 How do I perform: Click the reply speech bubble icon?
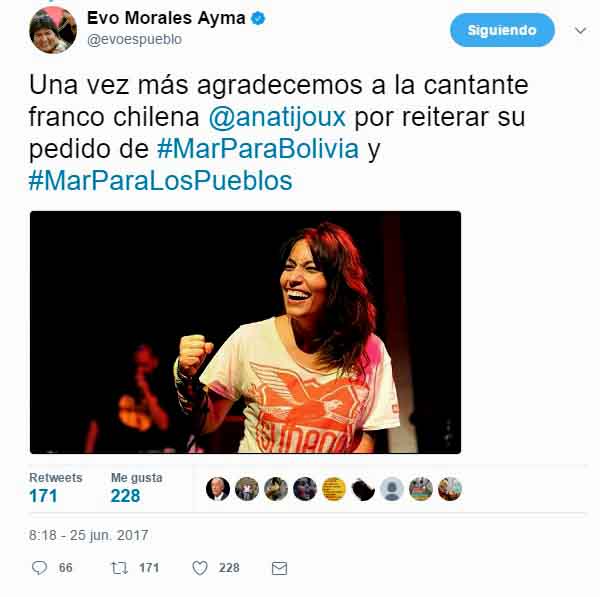39,568
